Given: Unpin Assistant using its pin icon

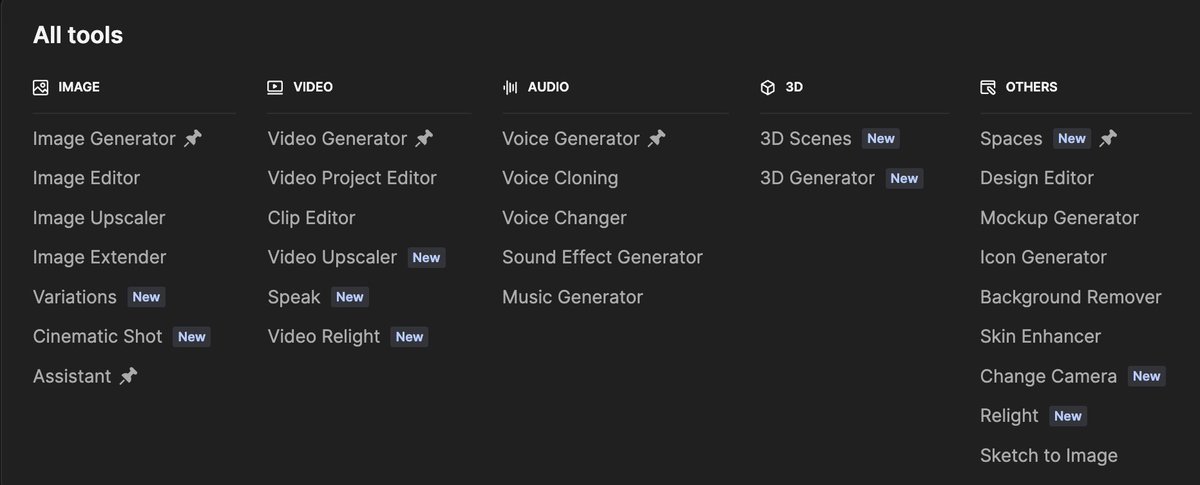Looking at the screenshot, I should (x=128, y=377).
